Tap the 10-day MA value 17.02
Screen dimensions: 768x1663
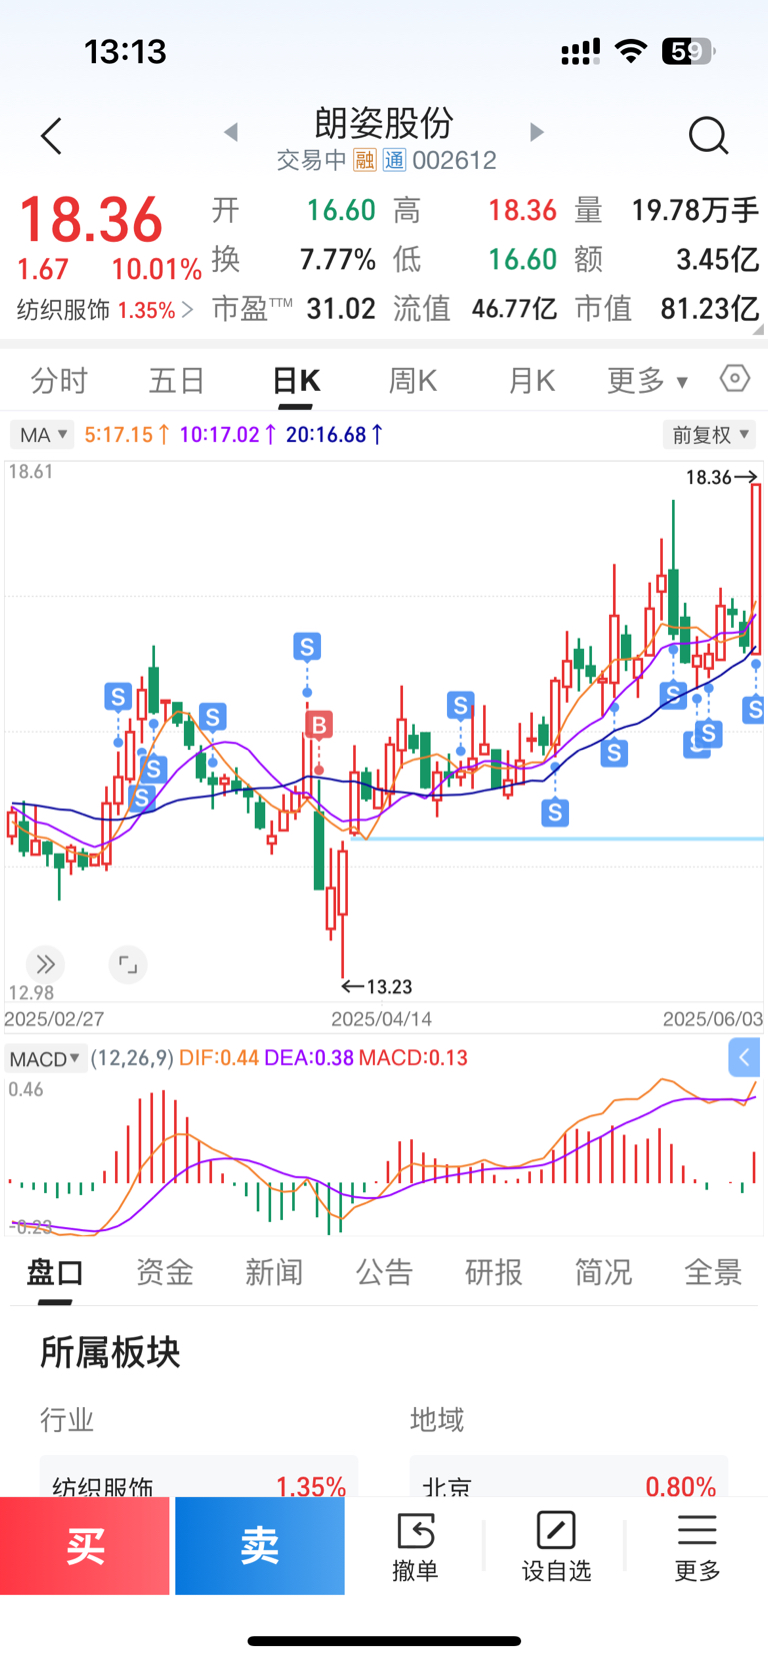[x=227, y=435]
